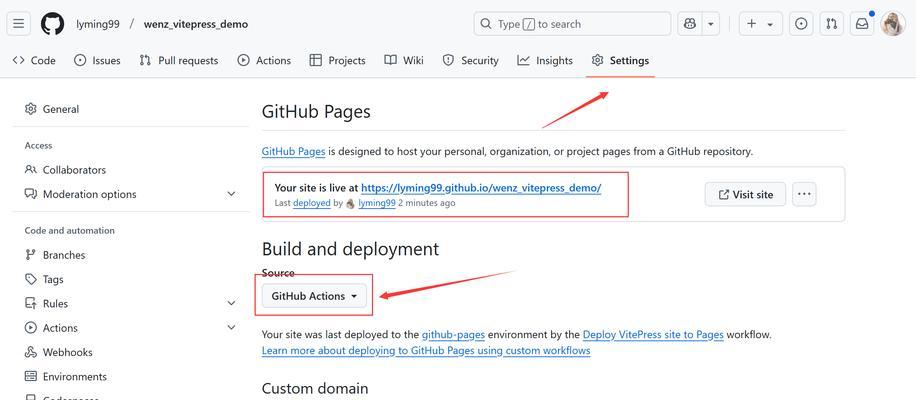This screenshot has height=400, width=916.
Task: Open the Pull requests tab
Action: pyautogui.click(x=178, y=60)
